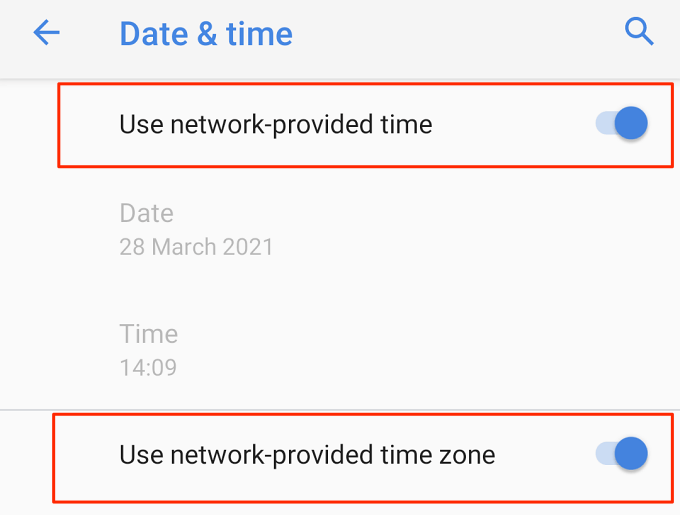Viewport: 680px width, 515px height.
Task: Click the '28 March 2021' date value
Action: tap(196, 246)
